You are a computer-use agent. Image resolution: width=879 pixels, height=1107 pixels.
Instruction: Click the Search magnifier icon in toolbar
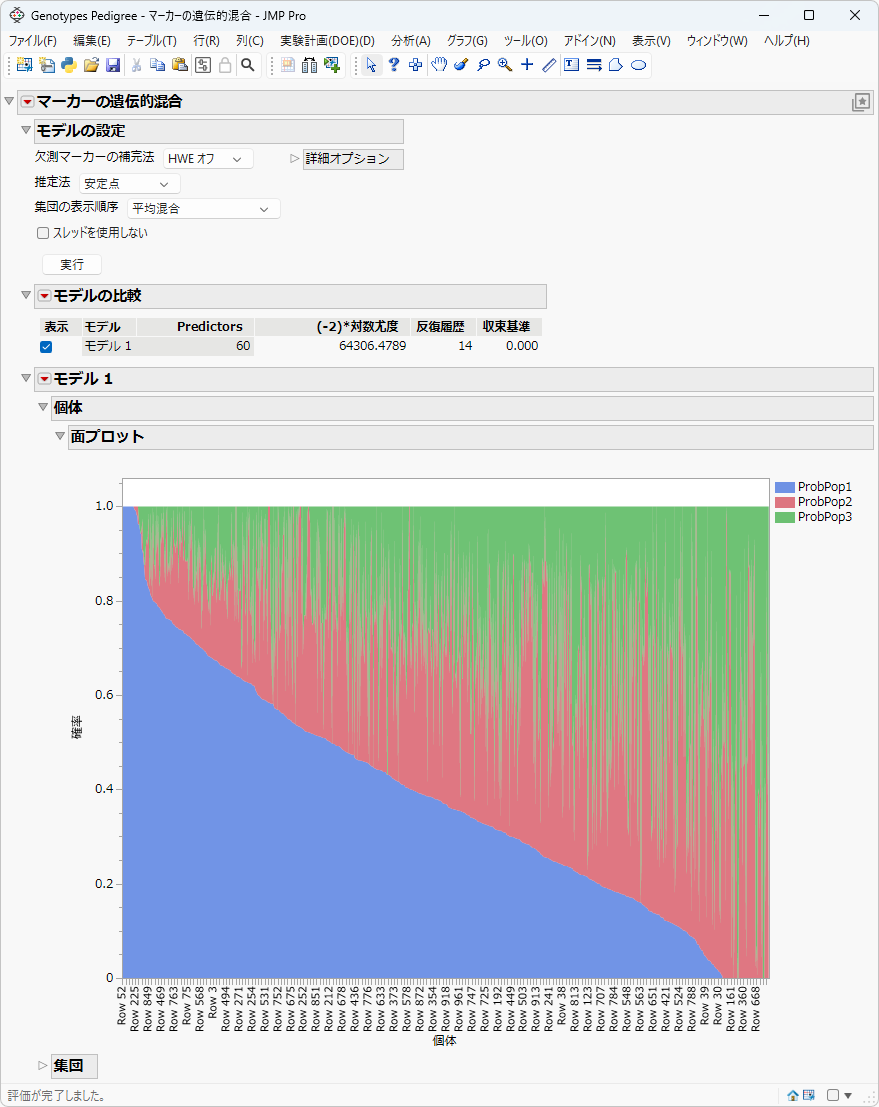248,65
